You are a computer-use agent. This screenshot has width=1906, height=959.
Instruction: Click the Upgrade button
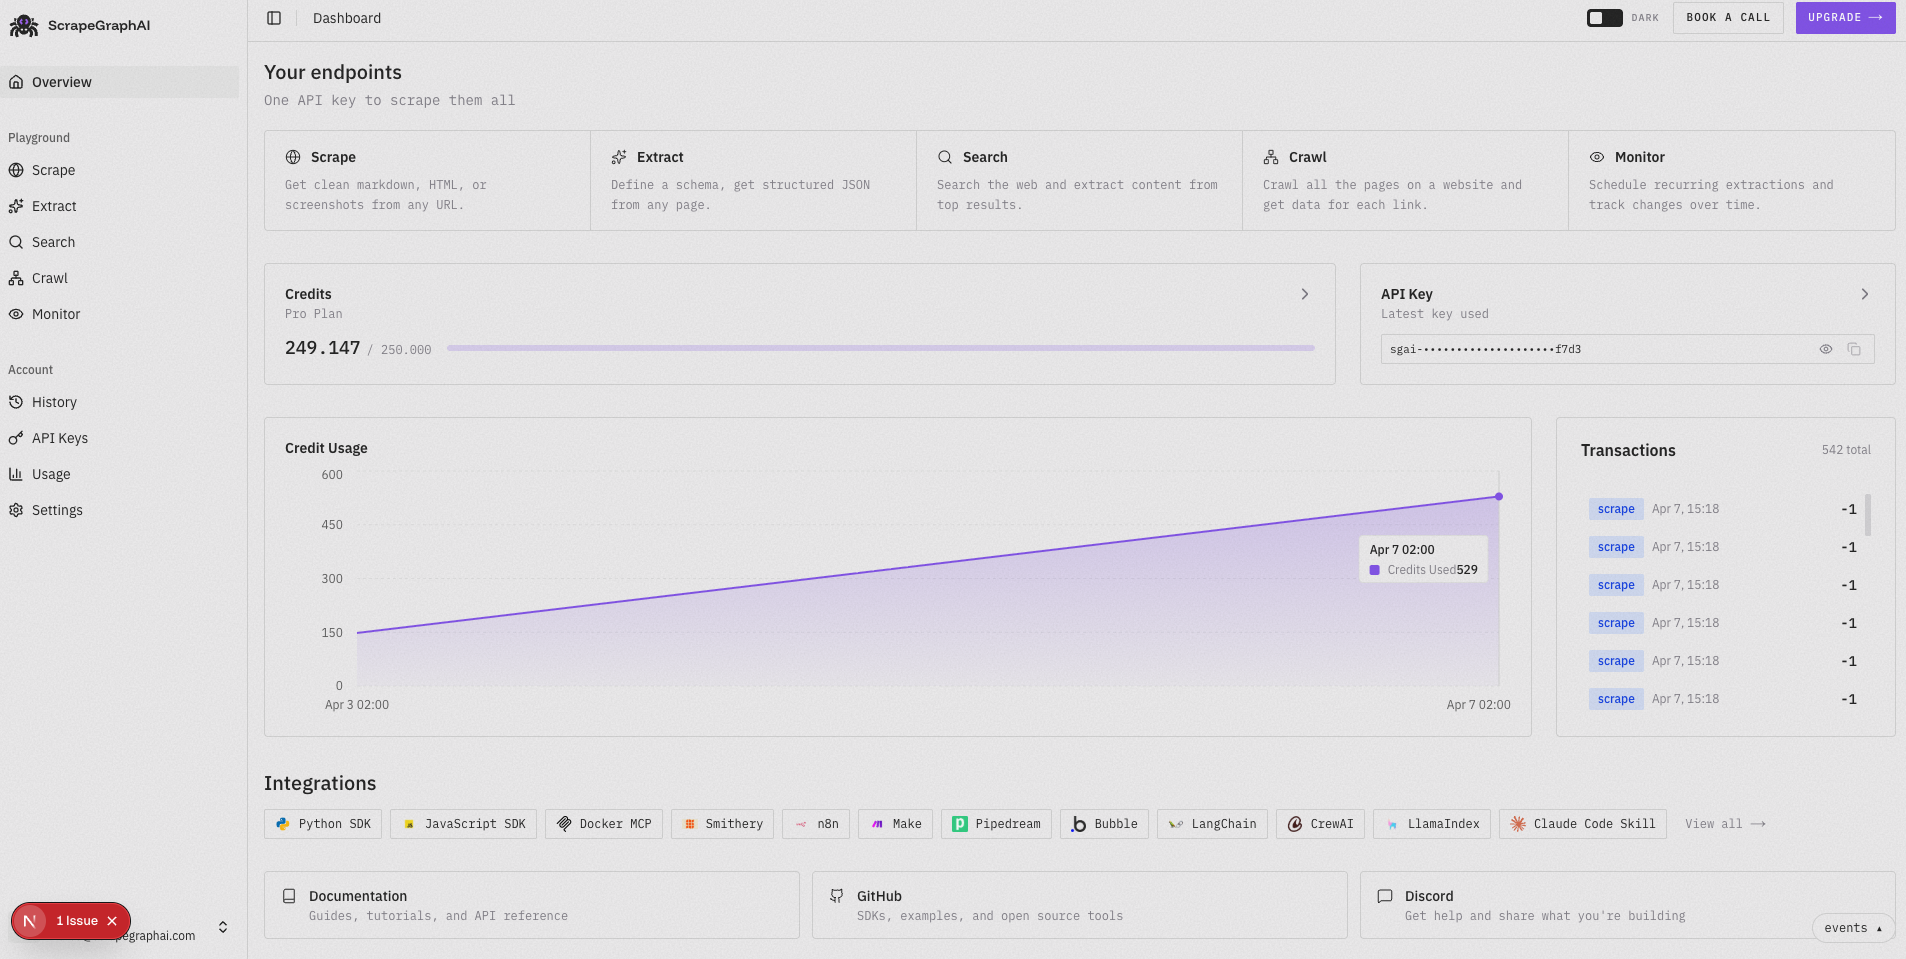tap(1845, 18)
